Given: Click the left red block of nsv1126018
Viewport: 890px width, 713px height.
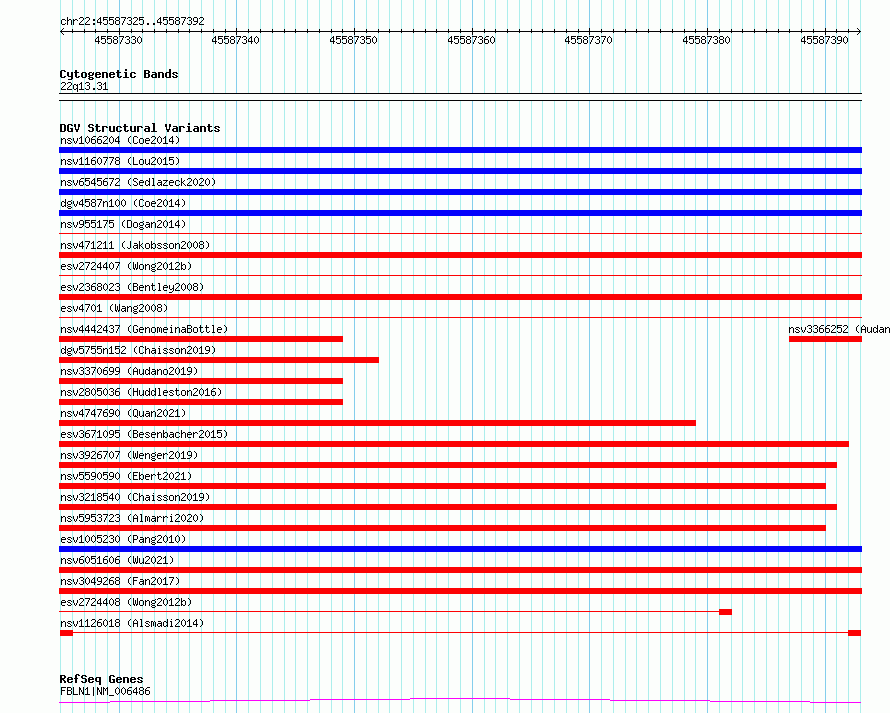Looking at the screenshot, I should 66,633.
